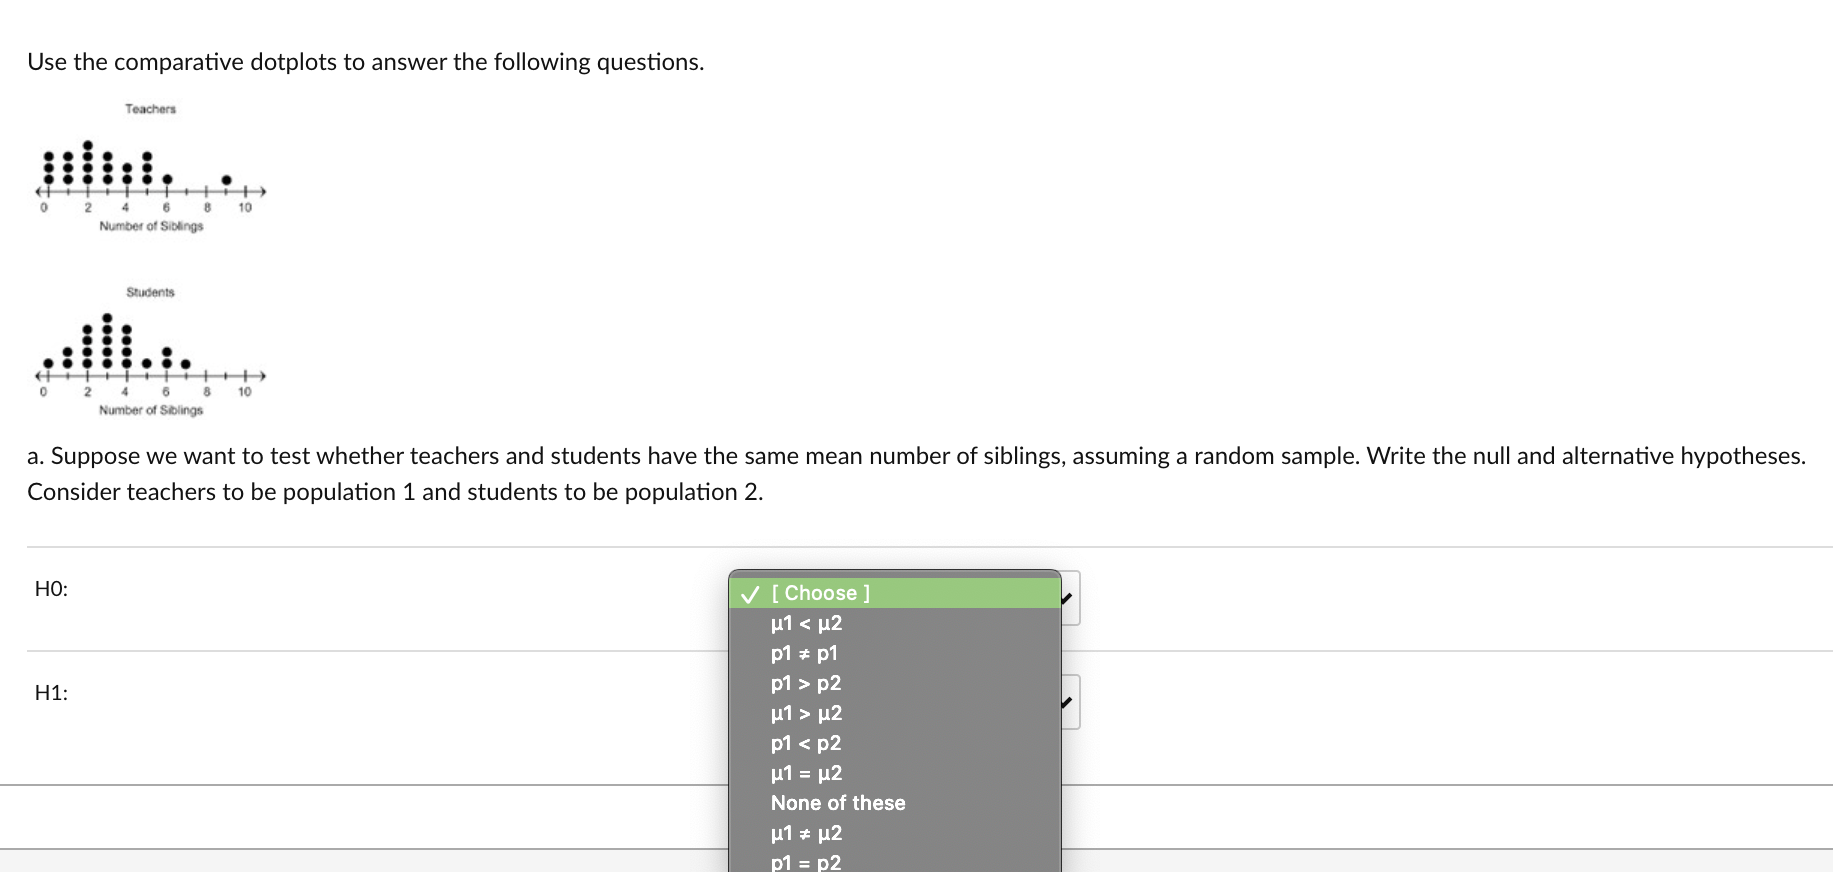Choose μ1 ≠ μ2 from the dropdown
The height and width of the screenshot is (872, 1833).
805,832
